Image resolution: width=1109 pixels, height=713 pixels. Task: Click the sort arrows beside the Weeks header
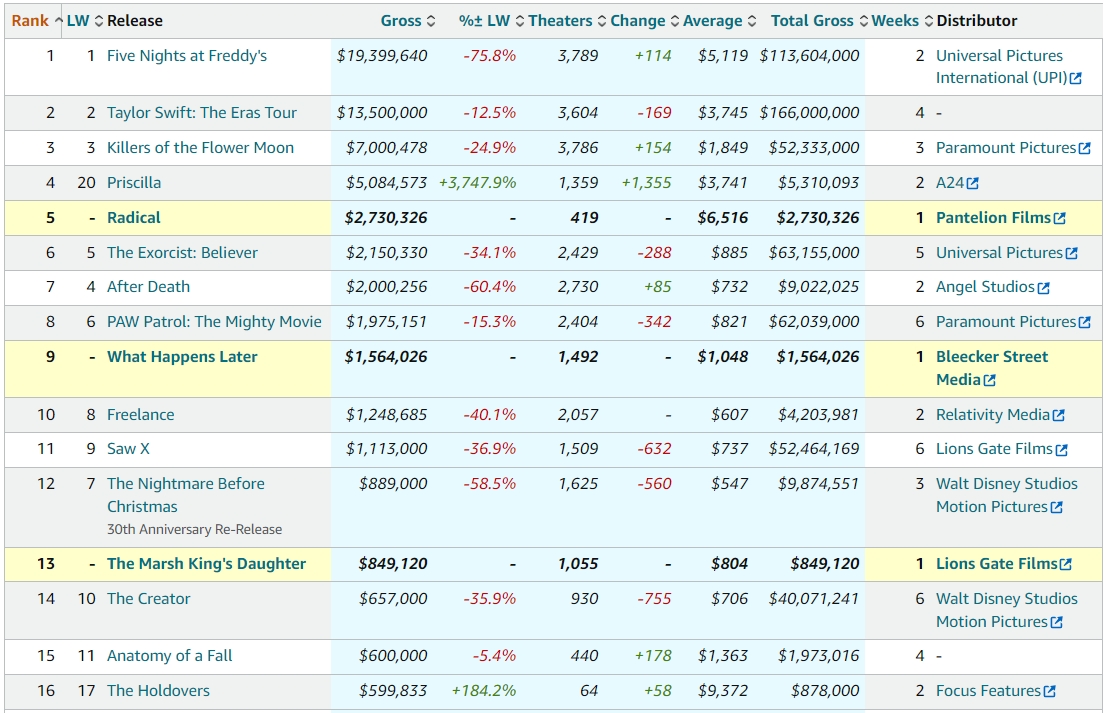pos(929,21)
